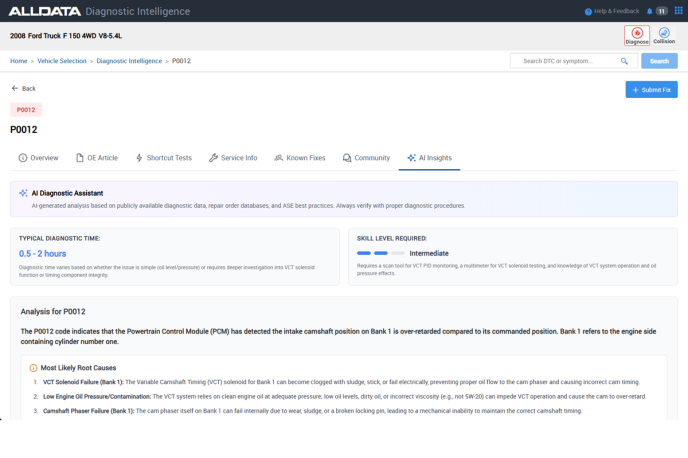Select the AI Insights tab

click(429, 157)
